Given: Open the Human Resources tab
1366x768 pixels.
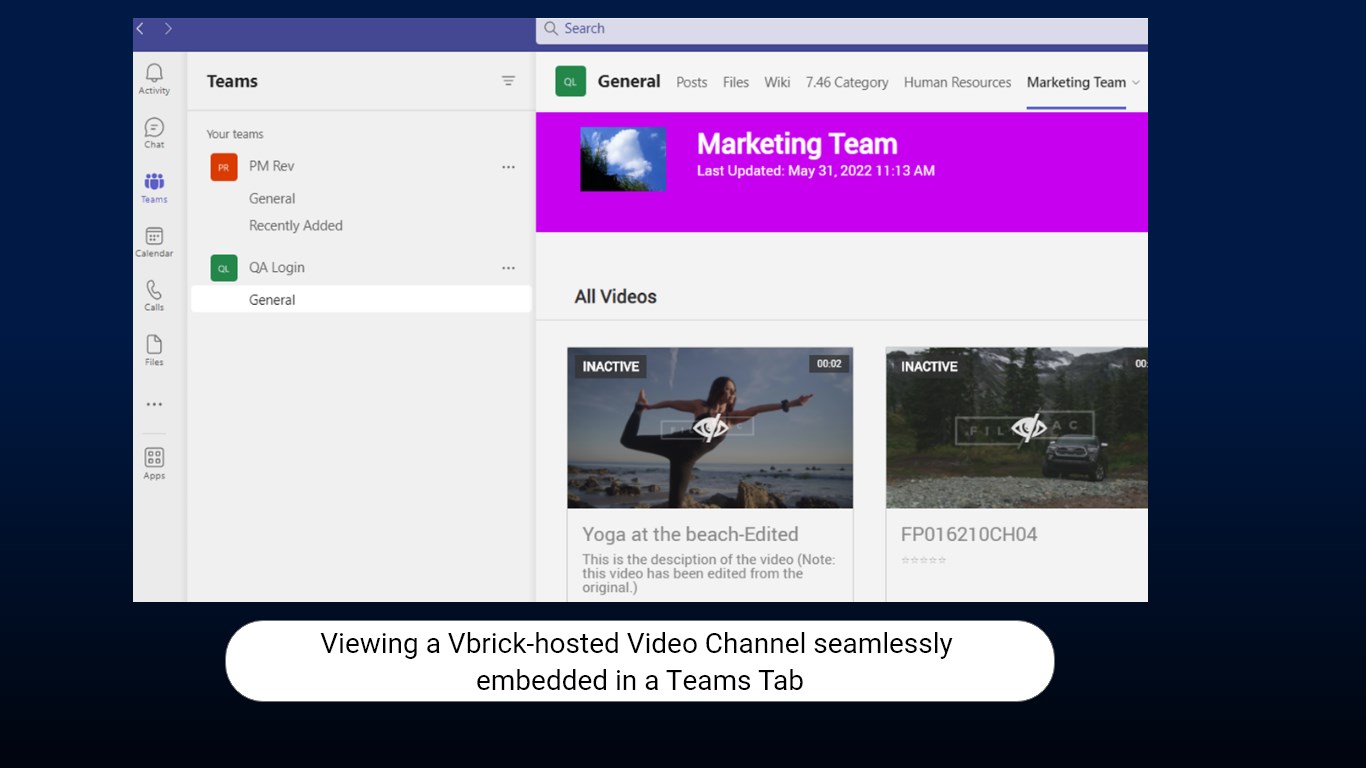Looking at the screenshot, I should pos(958,83).
